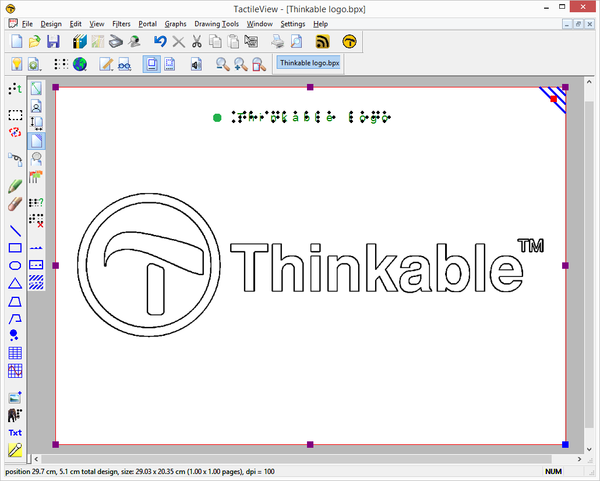Image resolution: width=600 pixels, height=481 pixels.
Task: Select the eraser tool
Action: click(15, 204)
